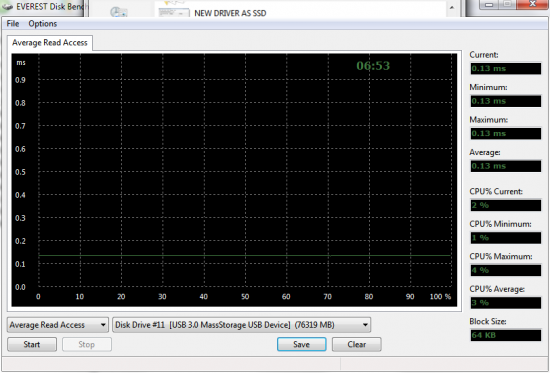Open the Options menu

coord(42,24)
